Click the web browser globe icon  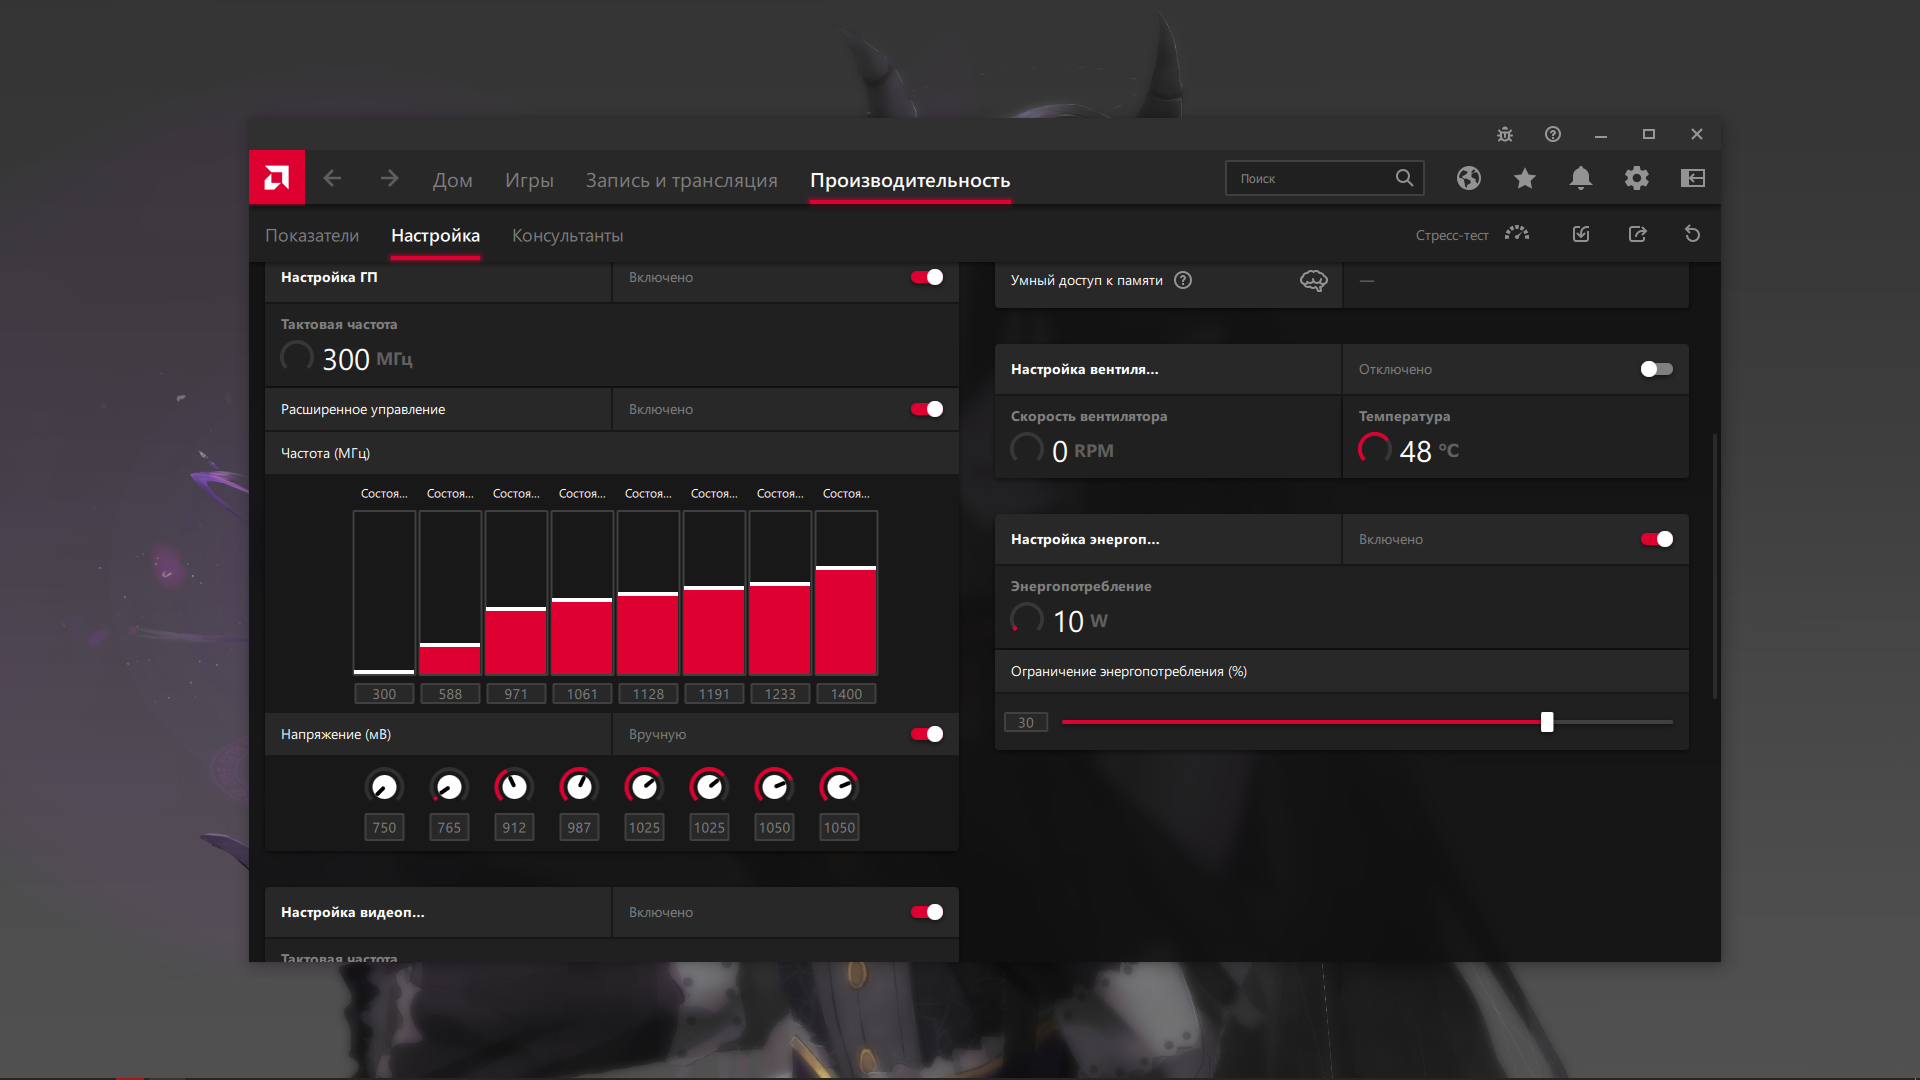[1468, 178]
